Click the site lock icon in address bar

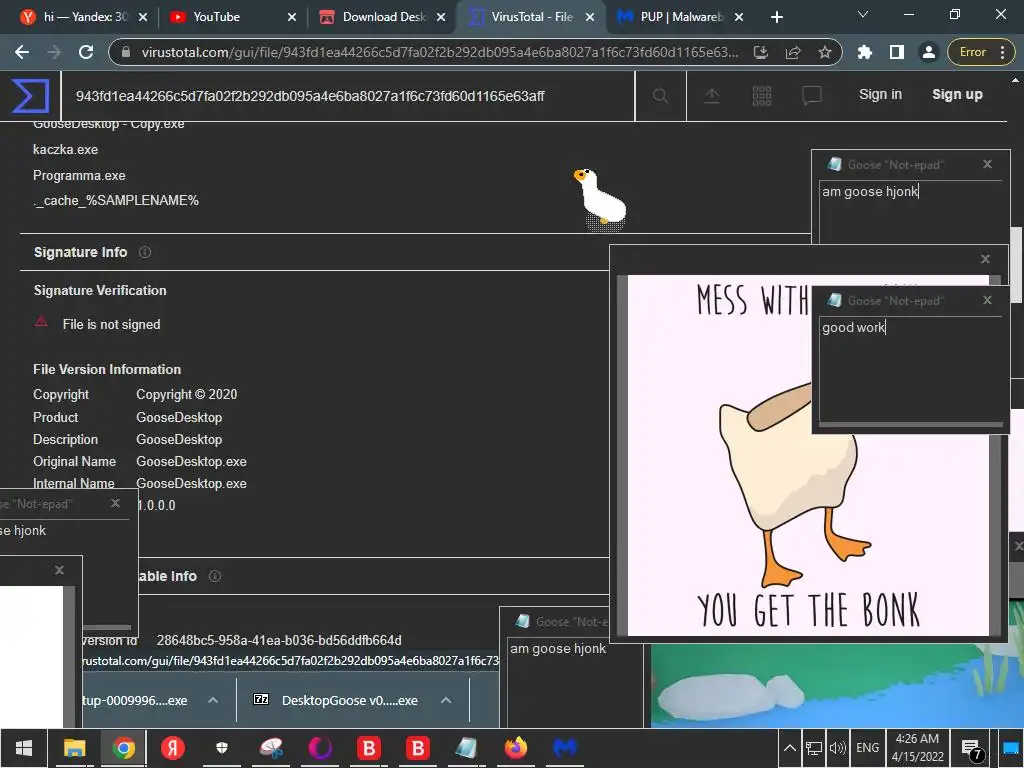[127, 52]
